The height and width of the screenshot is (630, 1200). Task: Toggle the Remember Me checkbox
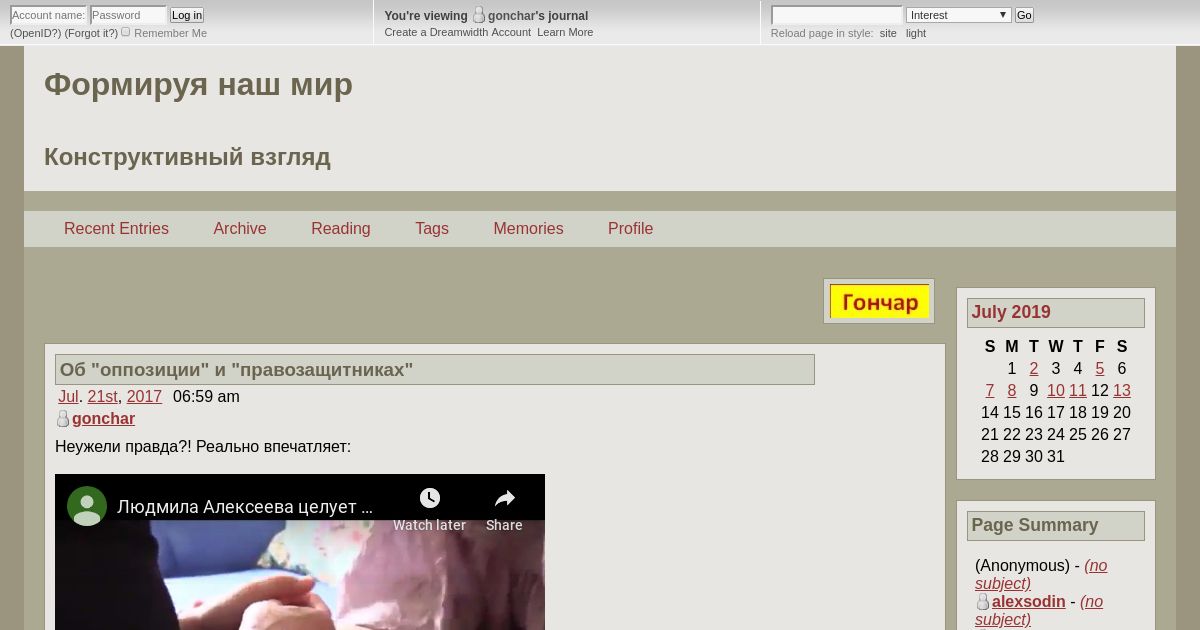(x=126, y=32)
